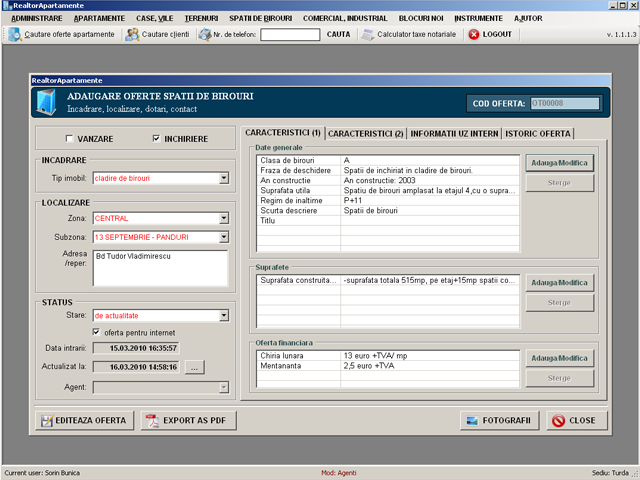Enable the VANZARE checkbox
Screen dimensions: 640x480
(70, 139)
